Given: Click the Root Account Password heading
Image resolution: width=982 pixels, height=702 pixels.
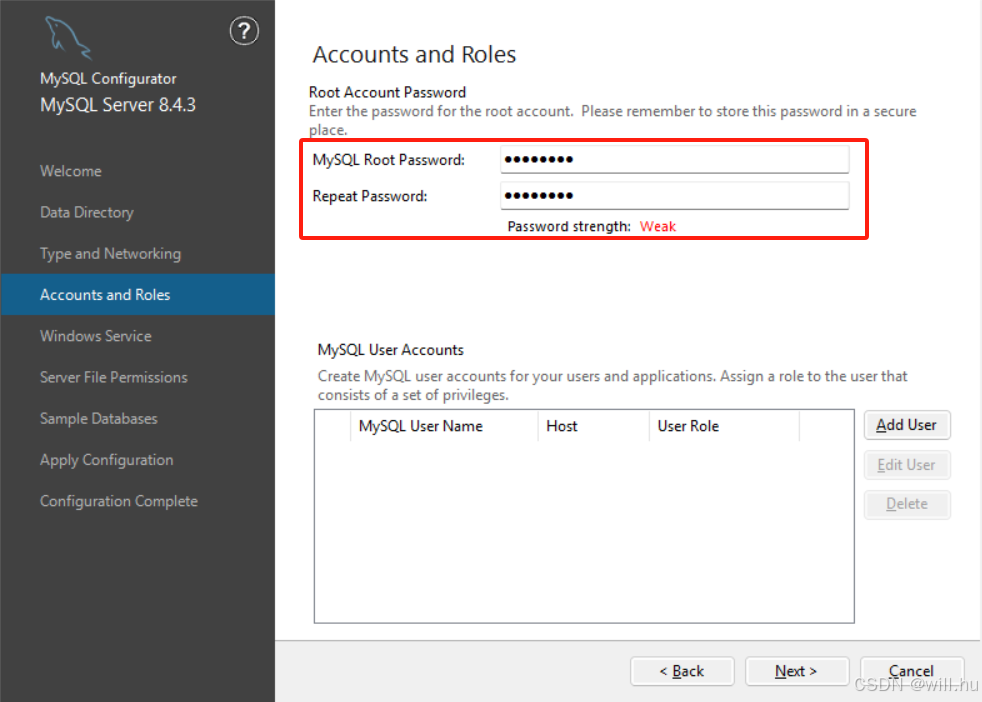Looking at the screenshot, I should click(387, 92).
